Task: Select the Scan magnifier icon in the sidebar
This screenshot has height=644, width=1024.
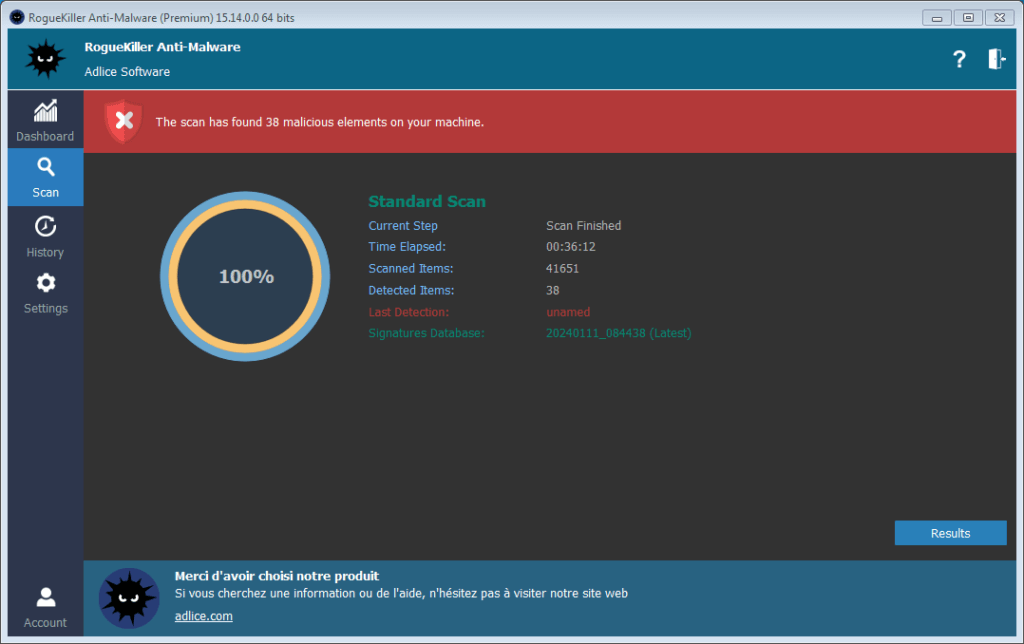Action: (x=45, y=168)
